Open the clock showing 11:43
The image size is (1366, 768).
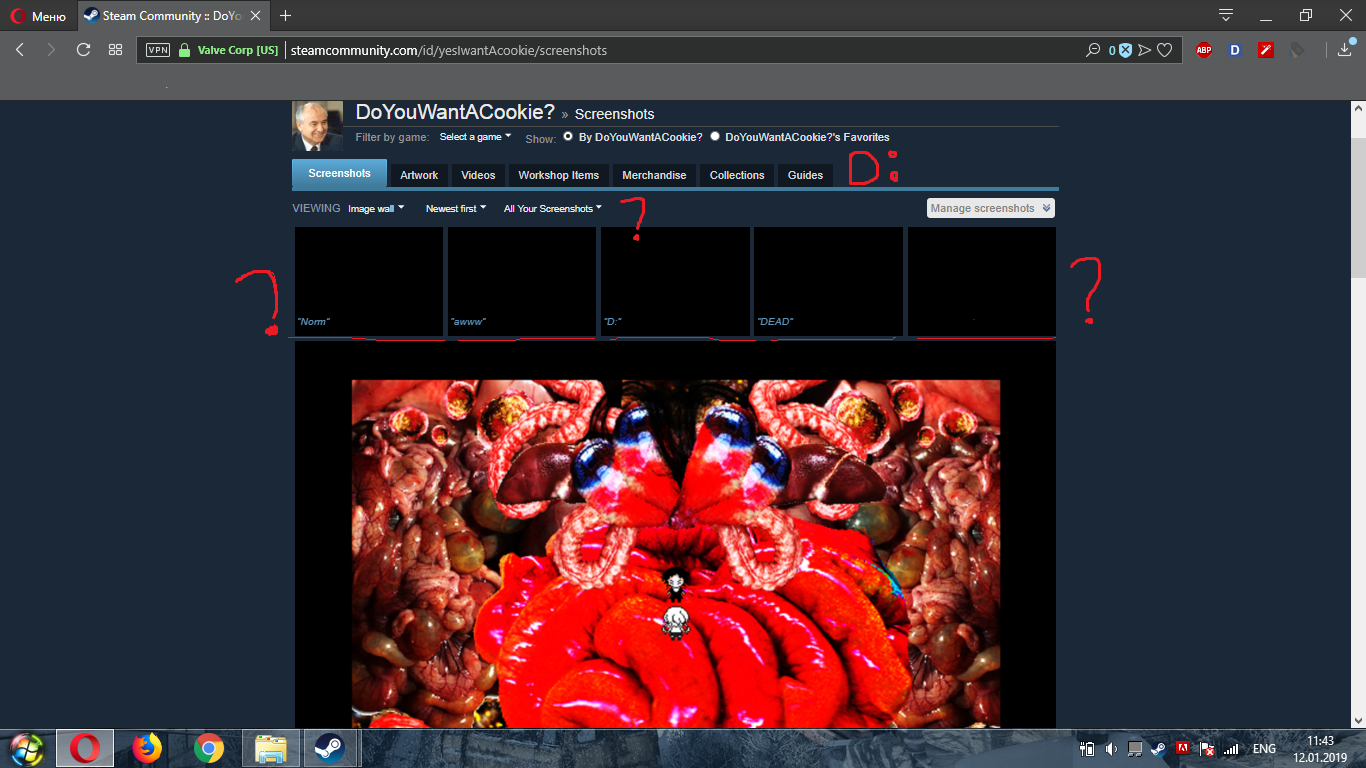1321,748
